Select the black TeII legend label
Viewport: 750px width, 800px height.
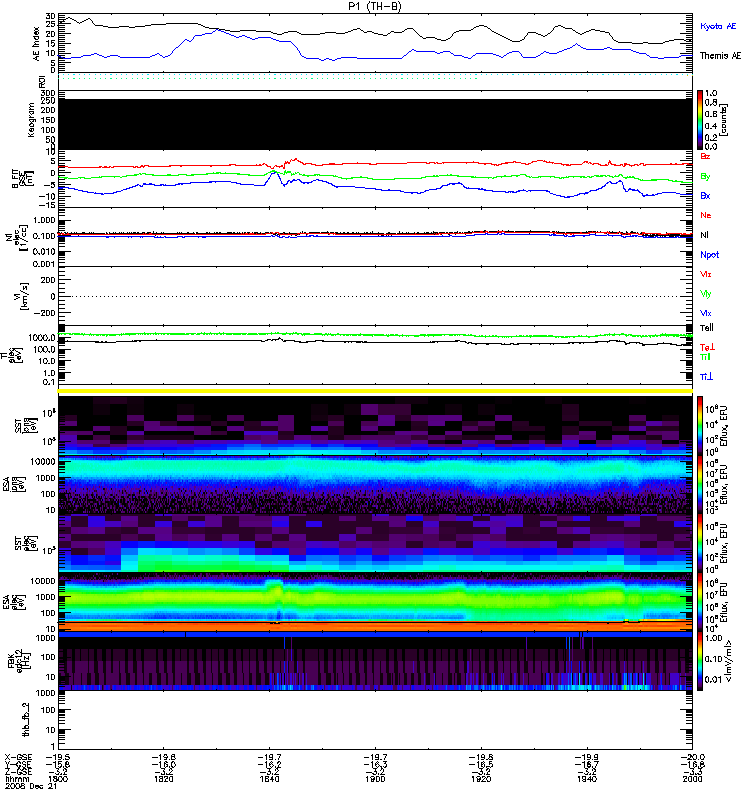tap(707, 328)
